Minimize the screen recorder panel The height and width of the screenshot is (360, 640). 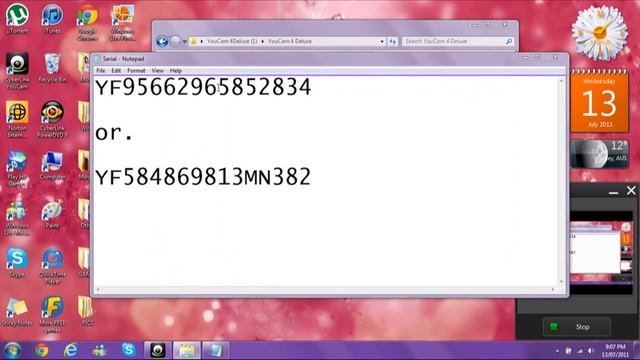613,191
